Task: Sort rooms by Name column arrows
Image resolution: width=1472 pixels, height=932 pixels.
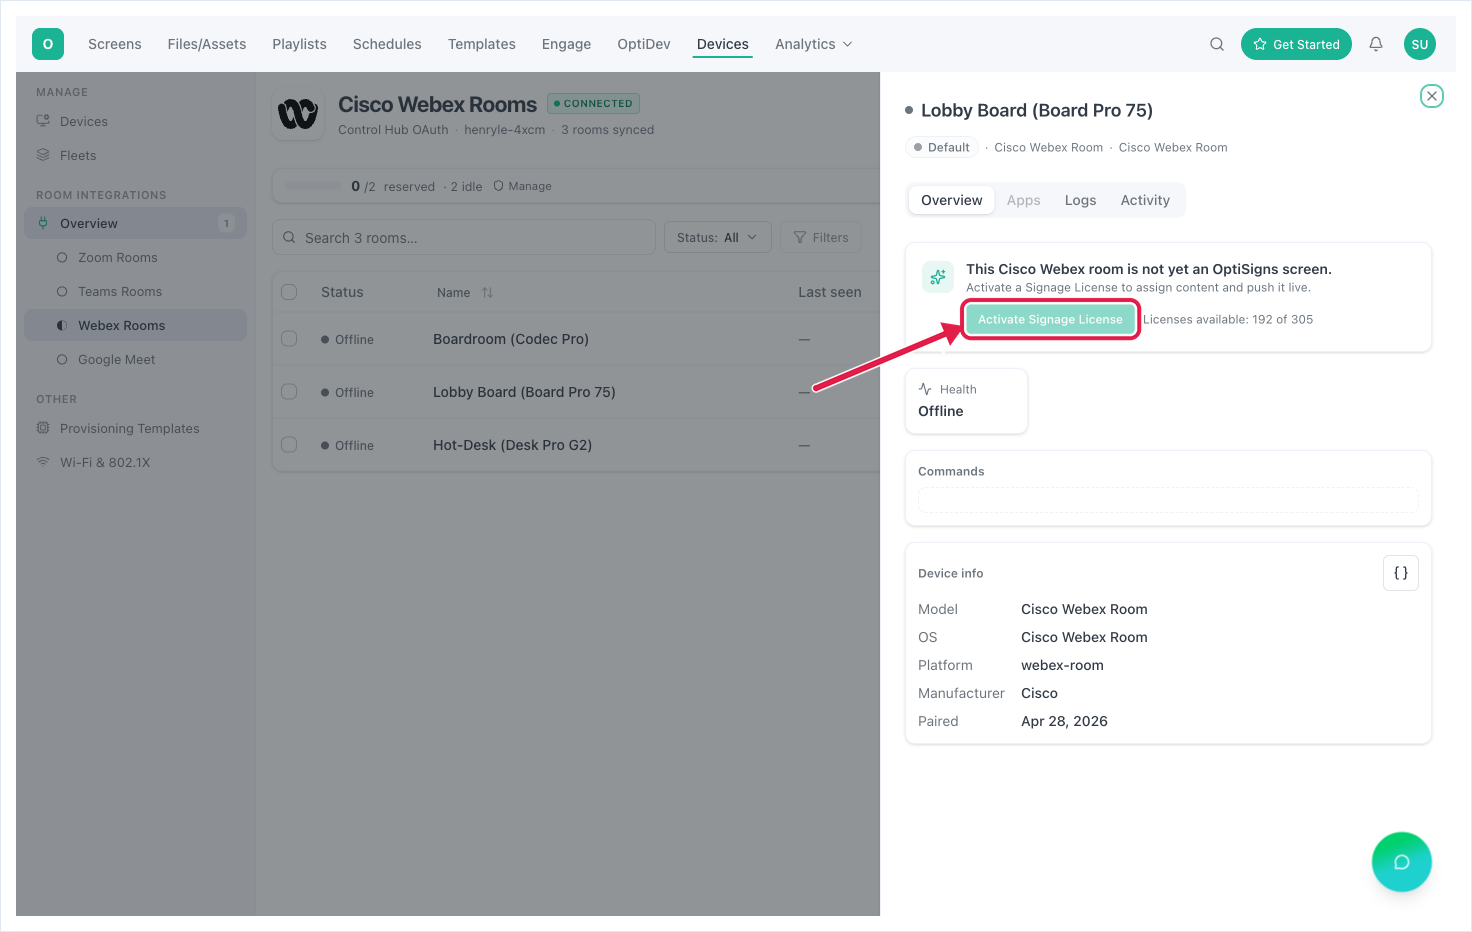Action: point(487,293)
